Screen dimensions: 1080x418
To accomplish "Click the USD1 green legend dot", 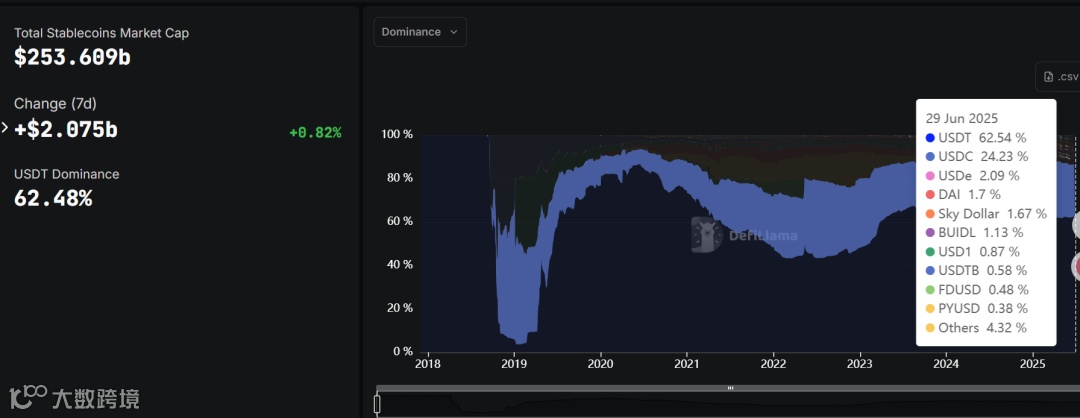I will tap(931, 252).
